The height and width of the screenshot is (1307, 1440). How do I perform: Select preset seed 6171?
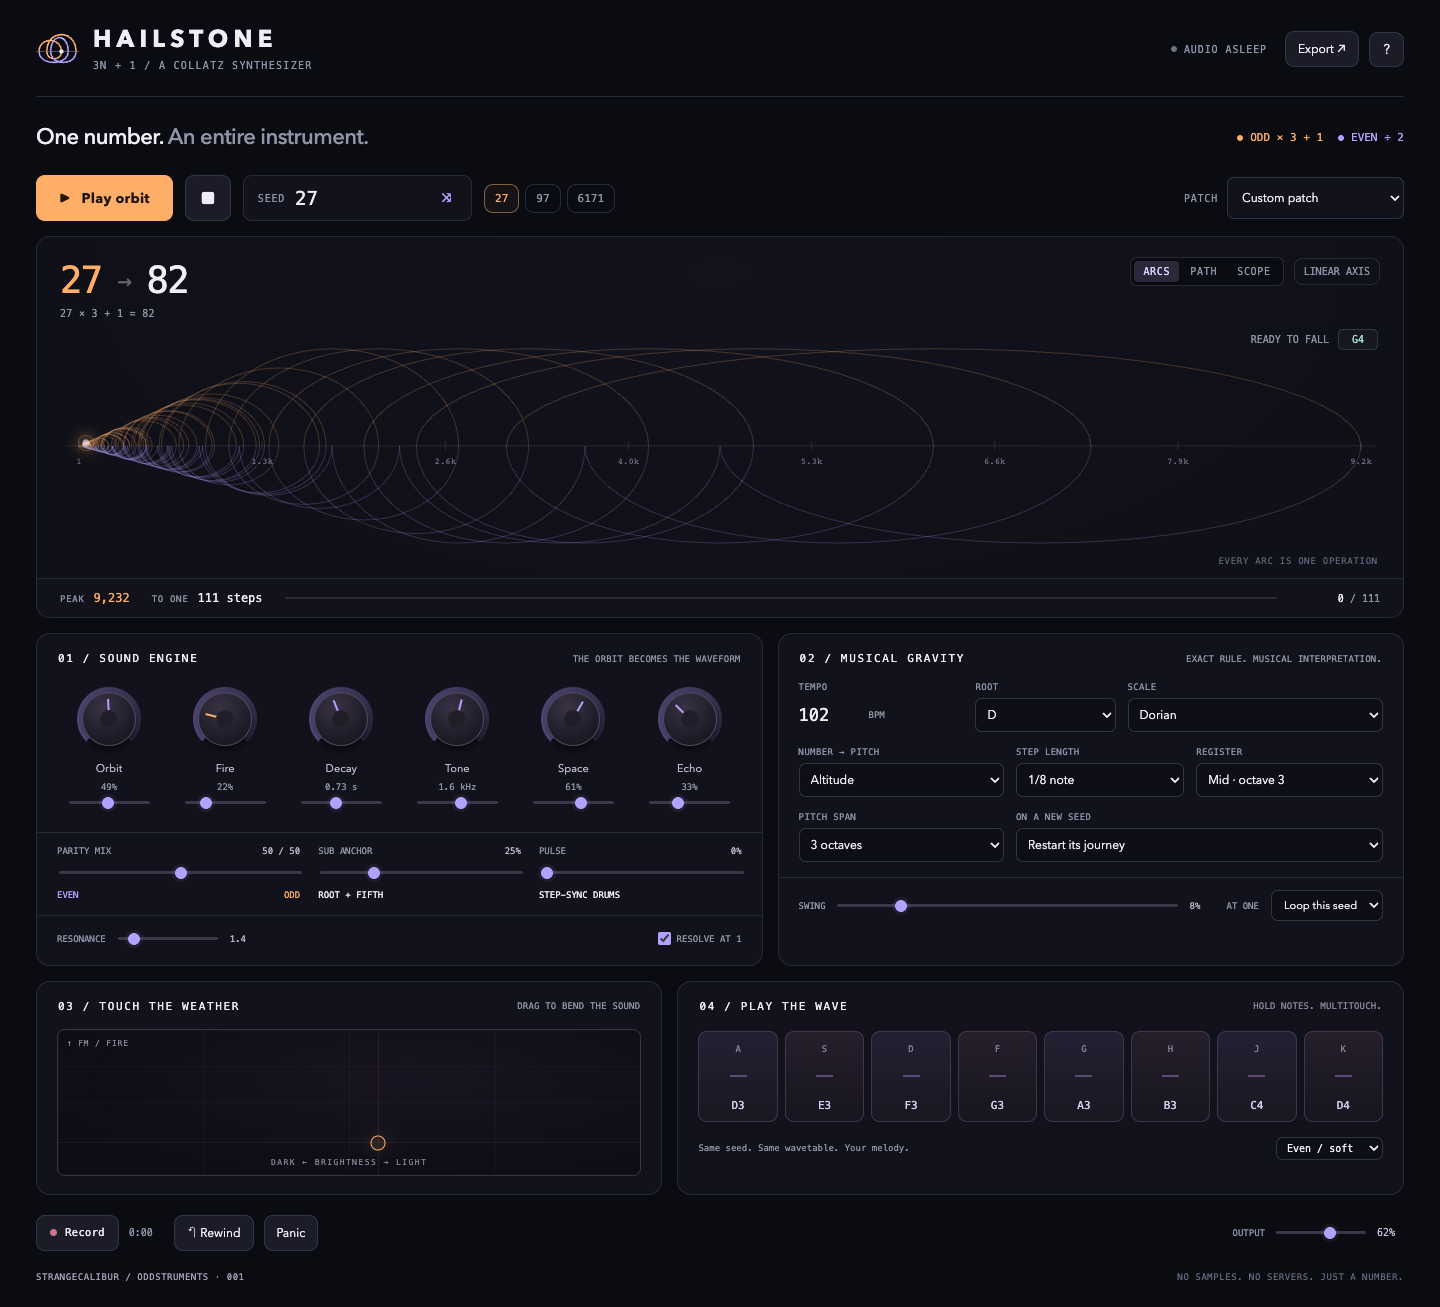point(591,198)
